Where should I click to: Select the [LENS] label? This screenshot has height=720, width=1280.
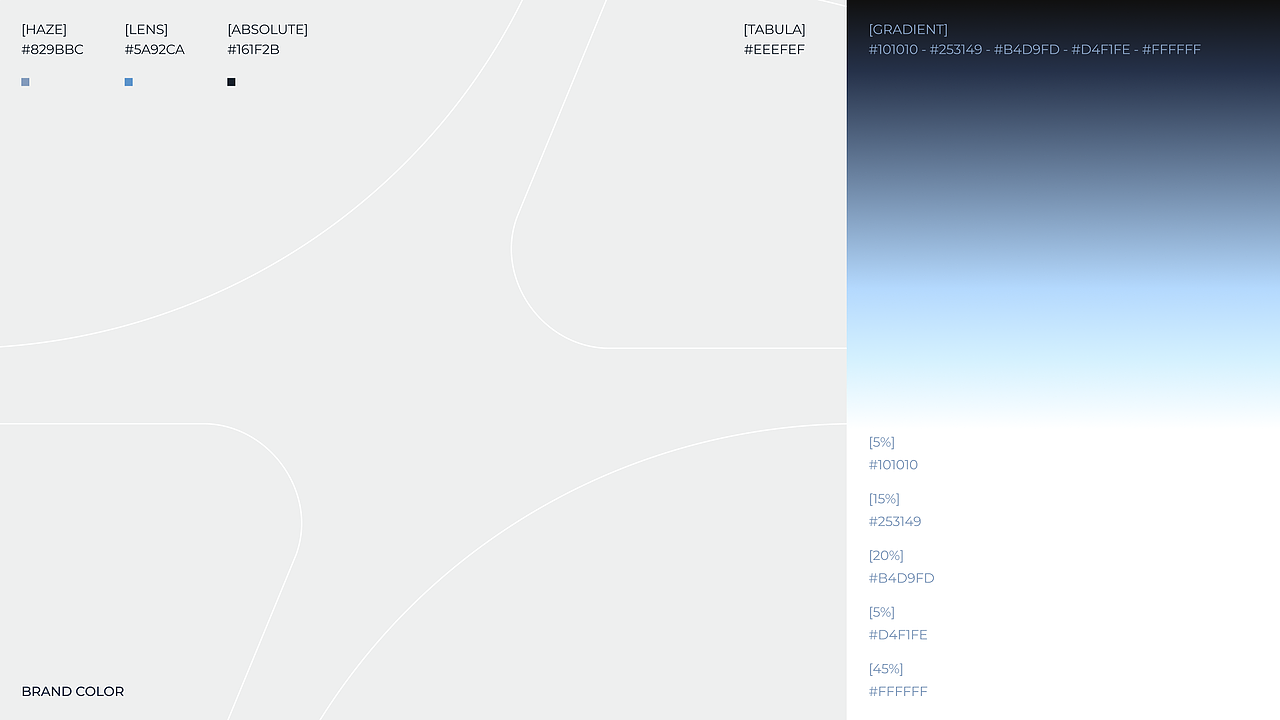point(146,29)
